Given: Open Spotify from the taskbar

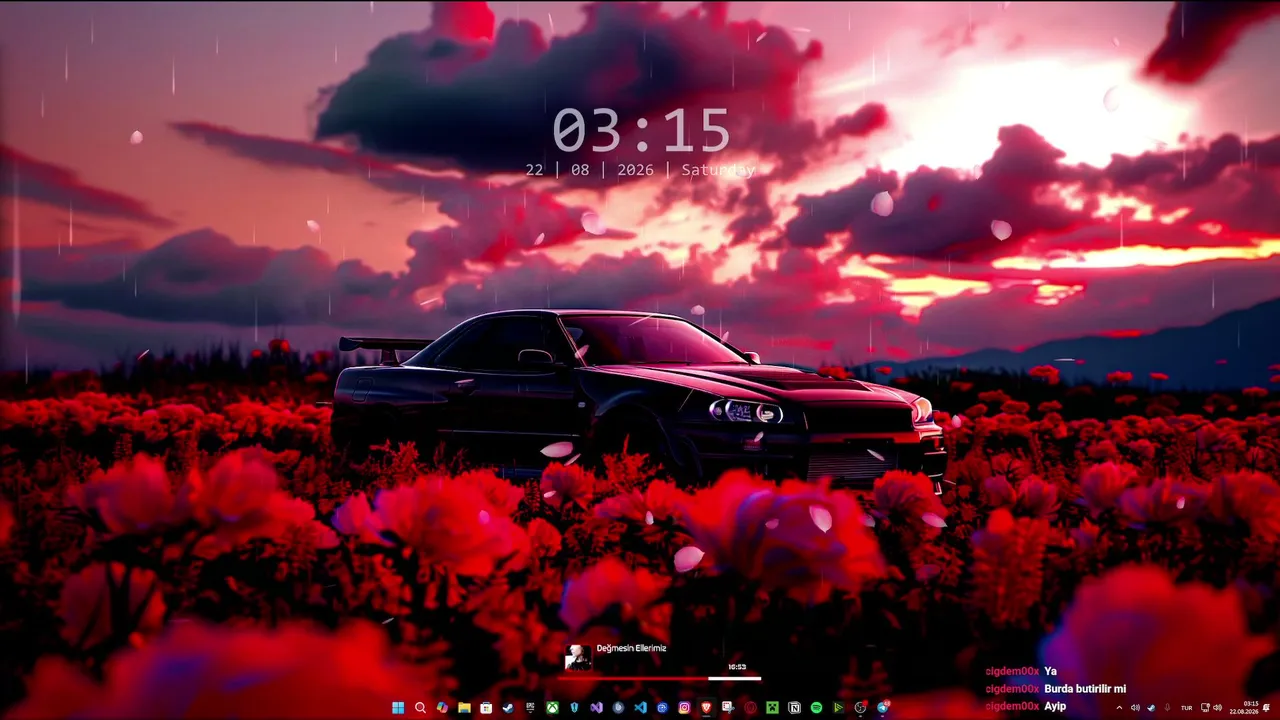Looking at the screenshot, I should 816,708.
